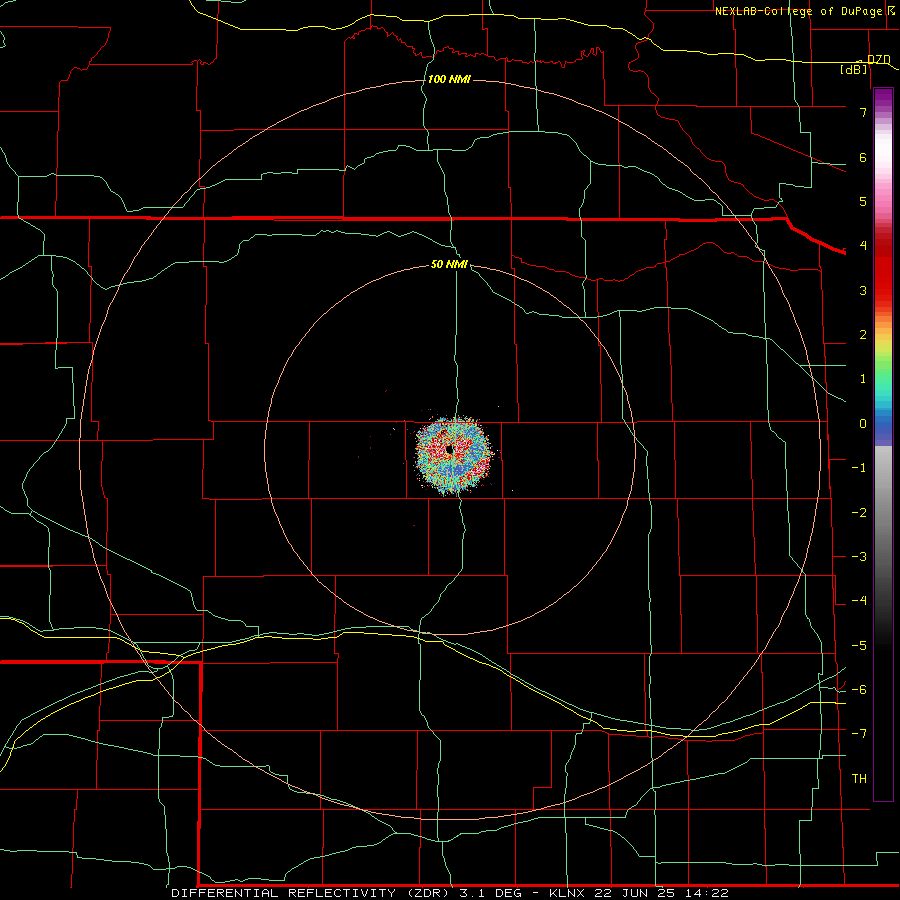The width and height of the screenshot is (900, 900).
Task: Click the -7 value on the color scale
Action: [859, 734]
